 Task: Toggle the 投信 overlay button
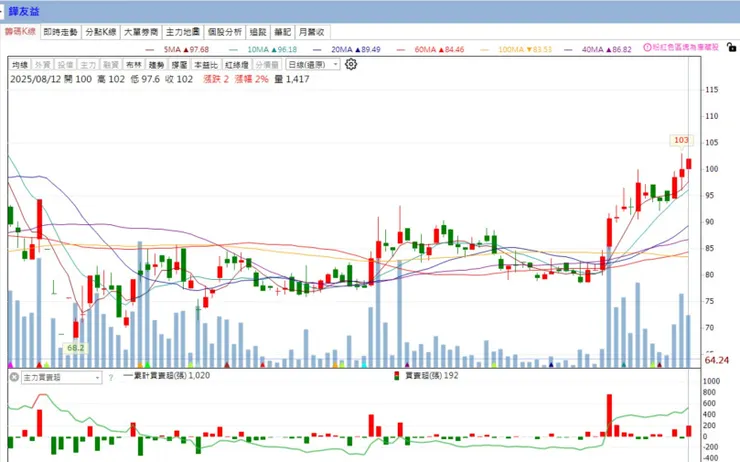pyautogui.click(x=65, y=65)
